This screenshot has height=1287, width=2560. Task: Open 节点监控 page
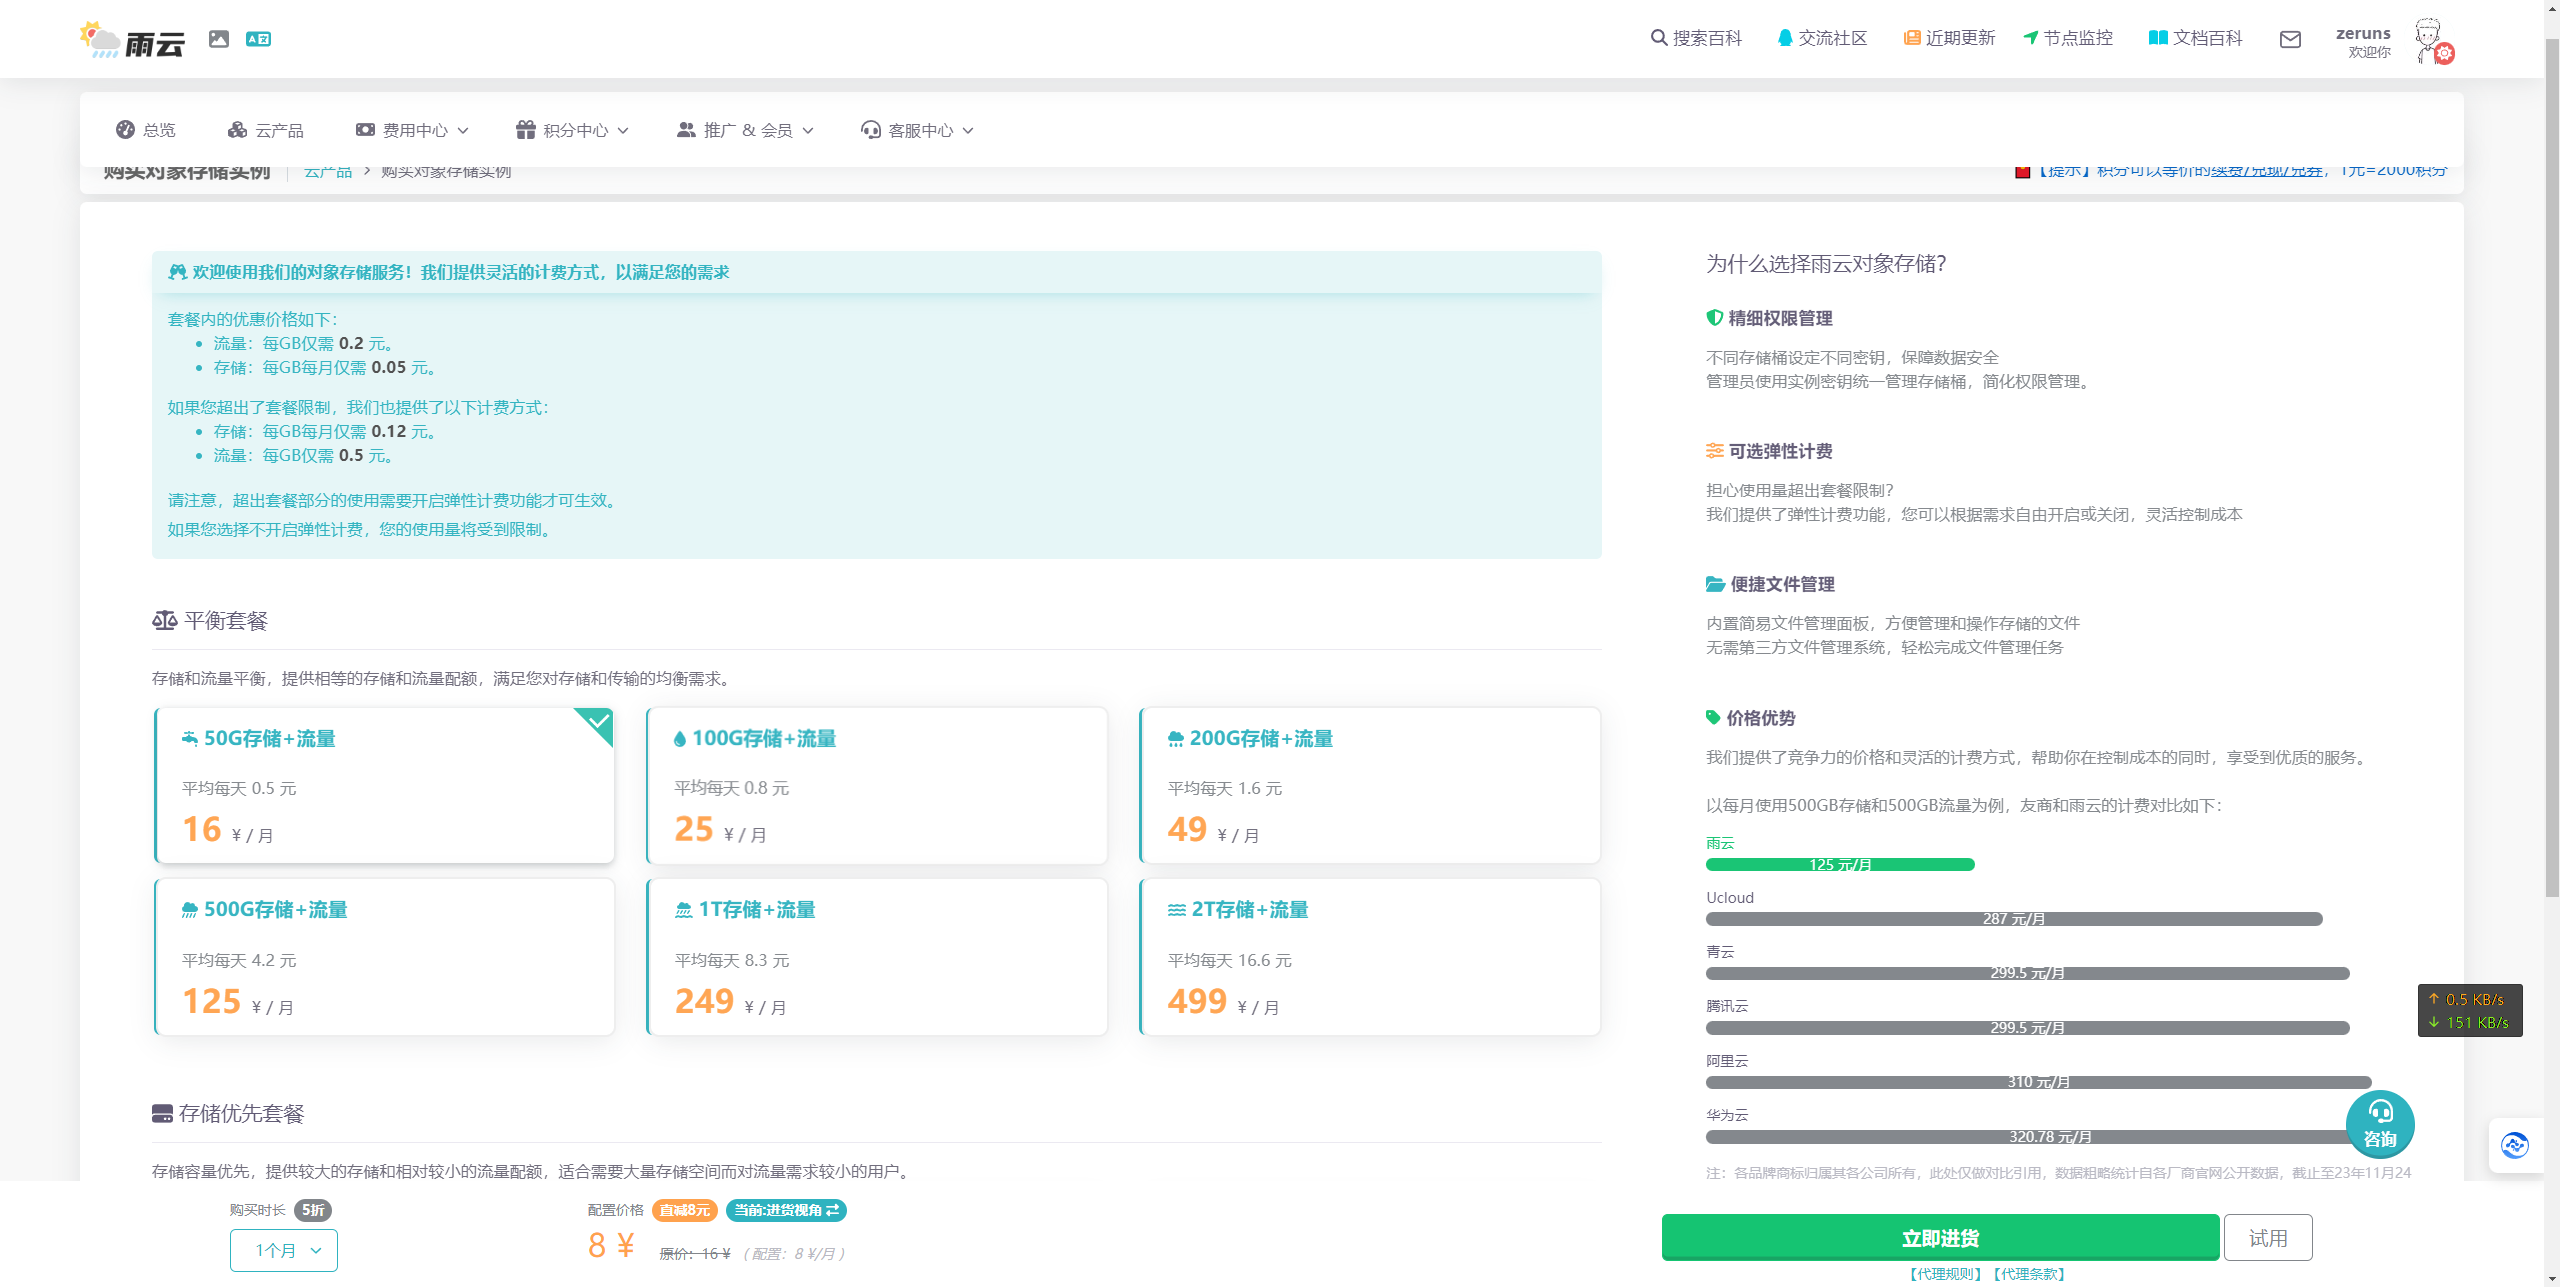pos(2068,38)
